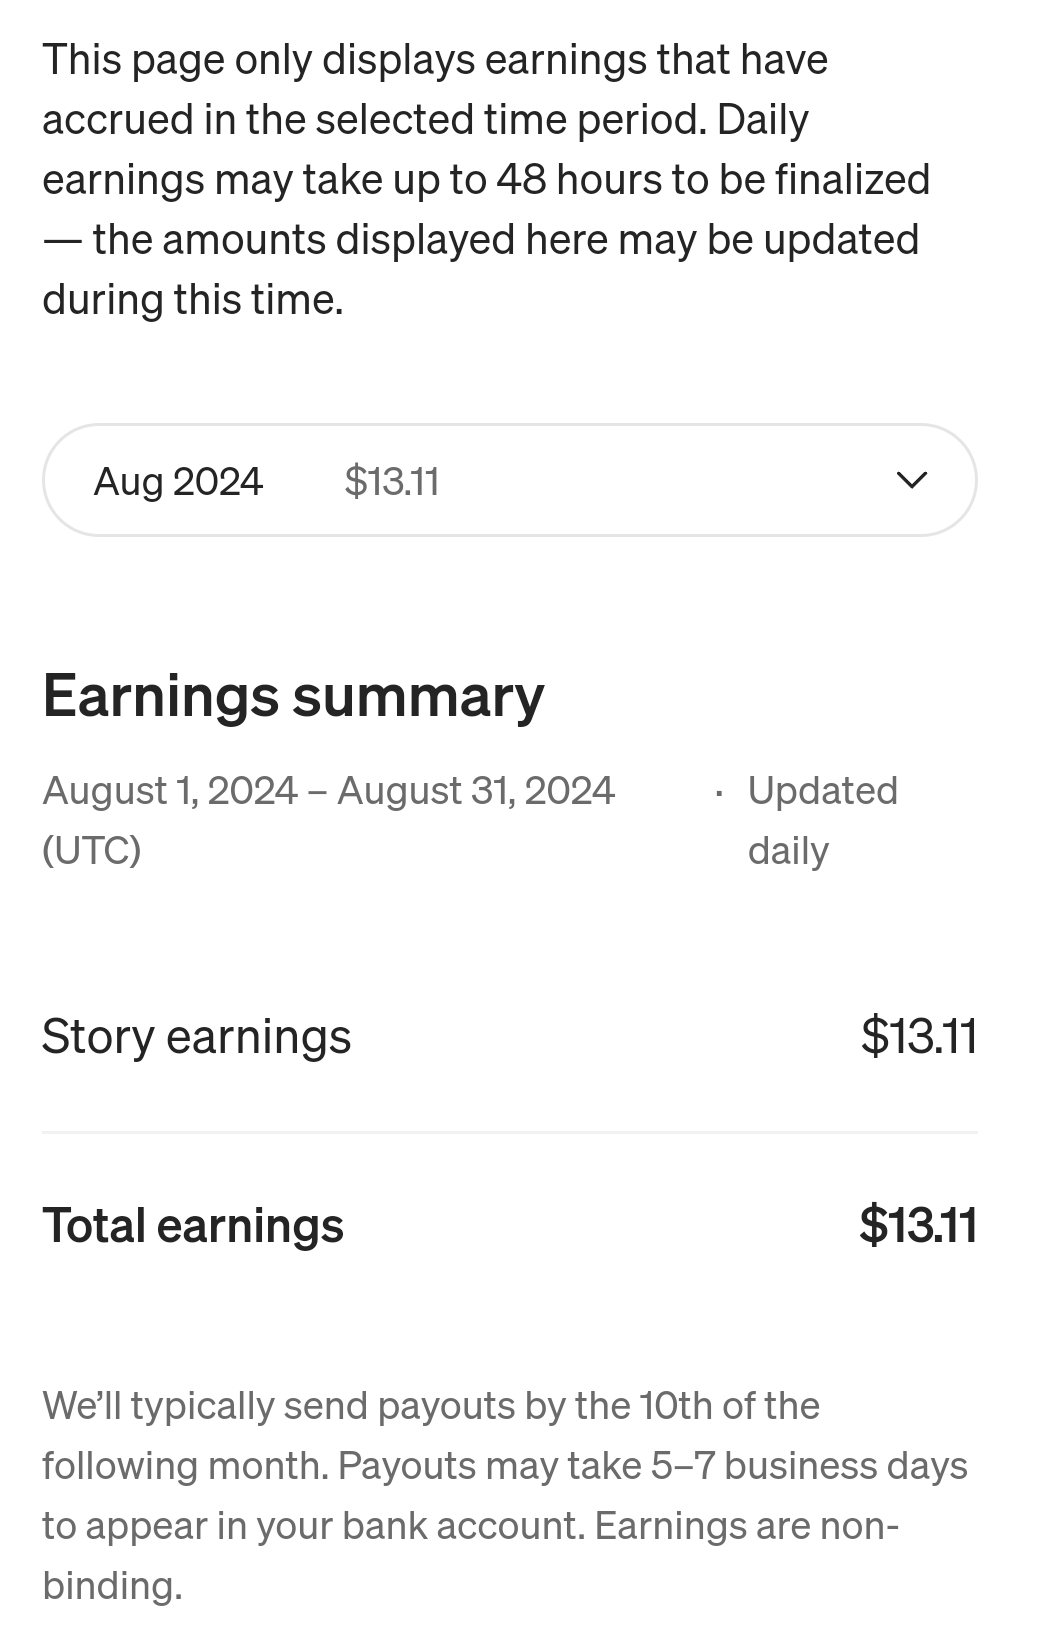The width and height of the screenshot is (1038, 1634).
Task: Click the Earnings summary heading
Action: [293, 696]
